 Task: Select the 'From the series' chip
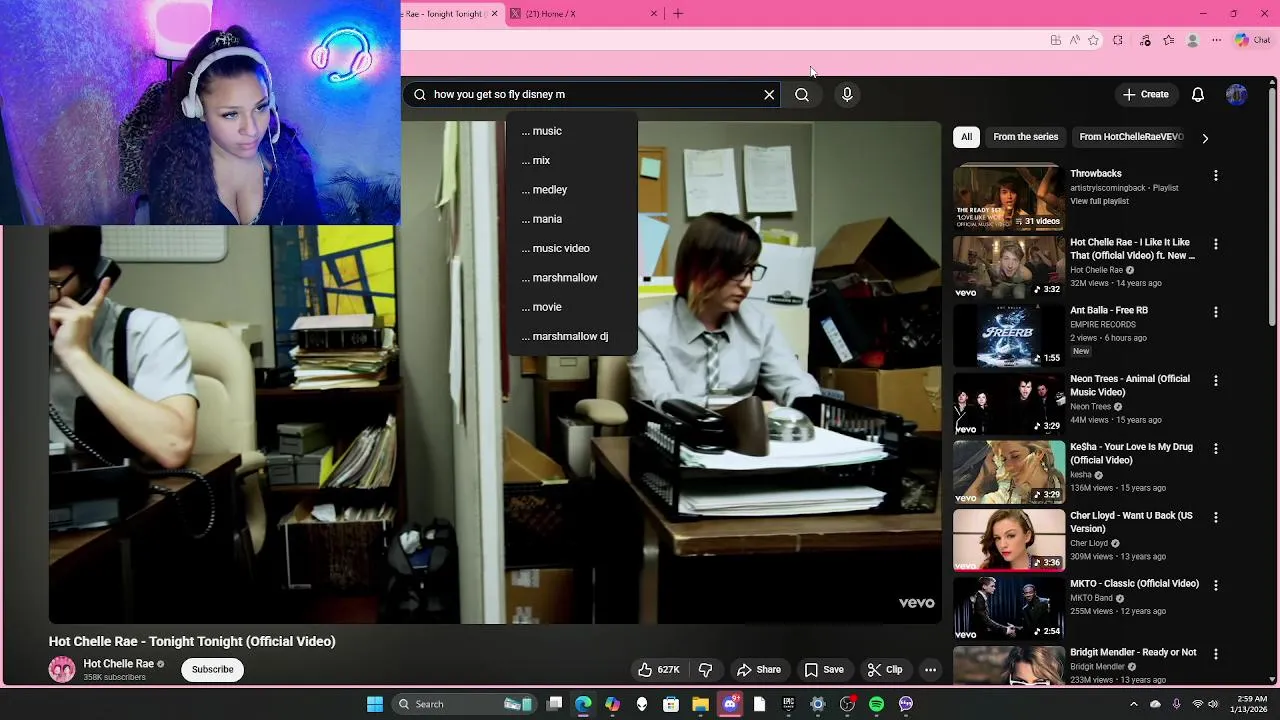(1025, 137)
